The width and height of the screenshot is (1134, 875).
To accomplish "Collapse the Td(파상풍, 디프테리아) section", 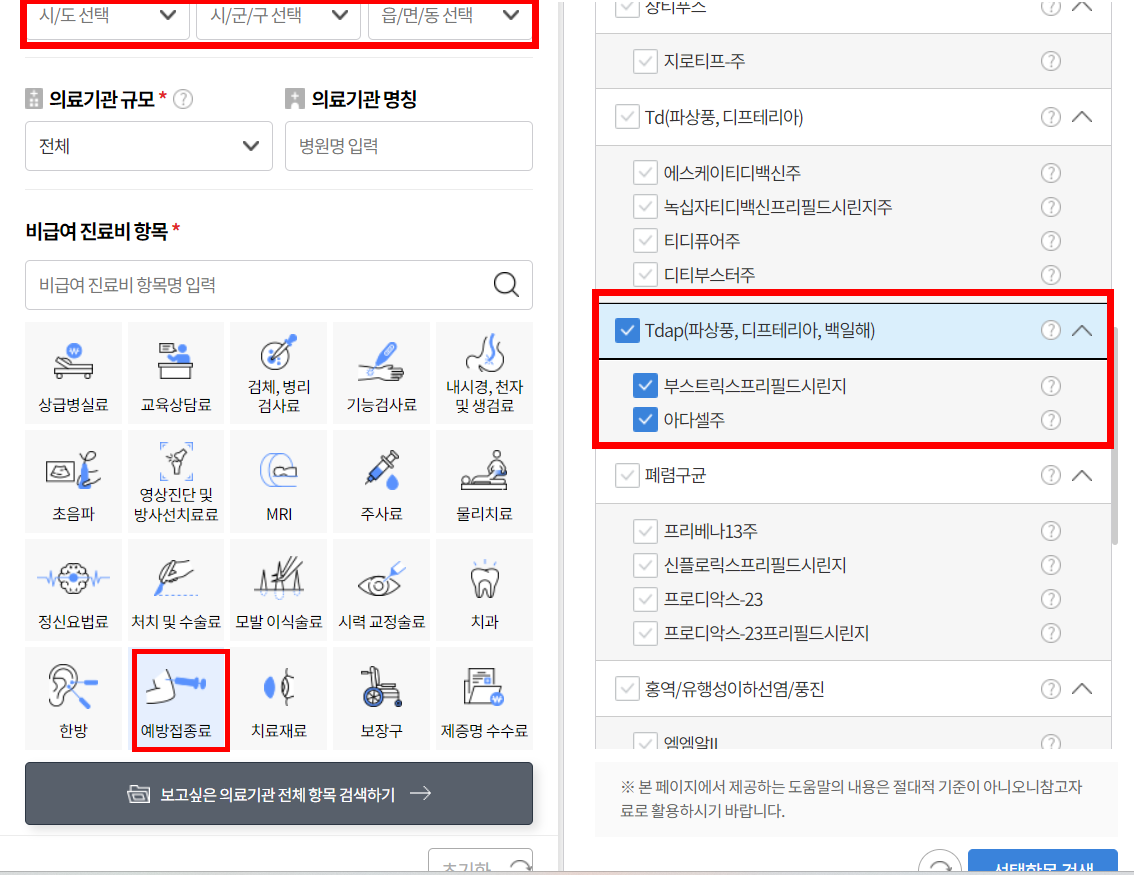I will 1082,117.
